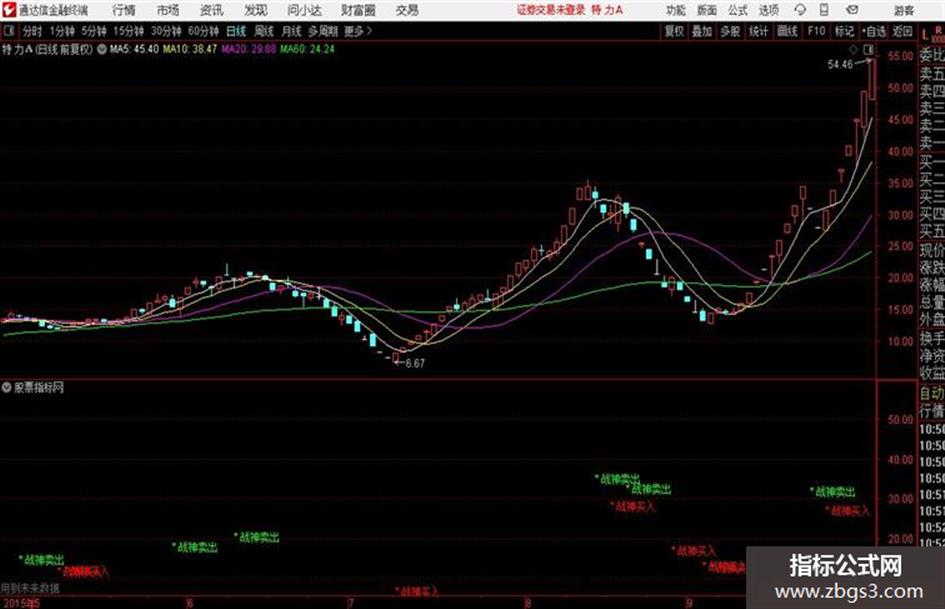Open the 选项 menu
The image size is (945, 609).
768,10
